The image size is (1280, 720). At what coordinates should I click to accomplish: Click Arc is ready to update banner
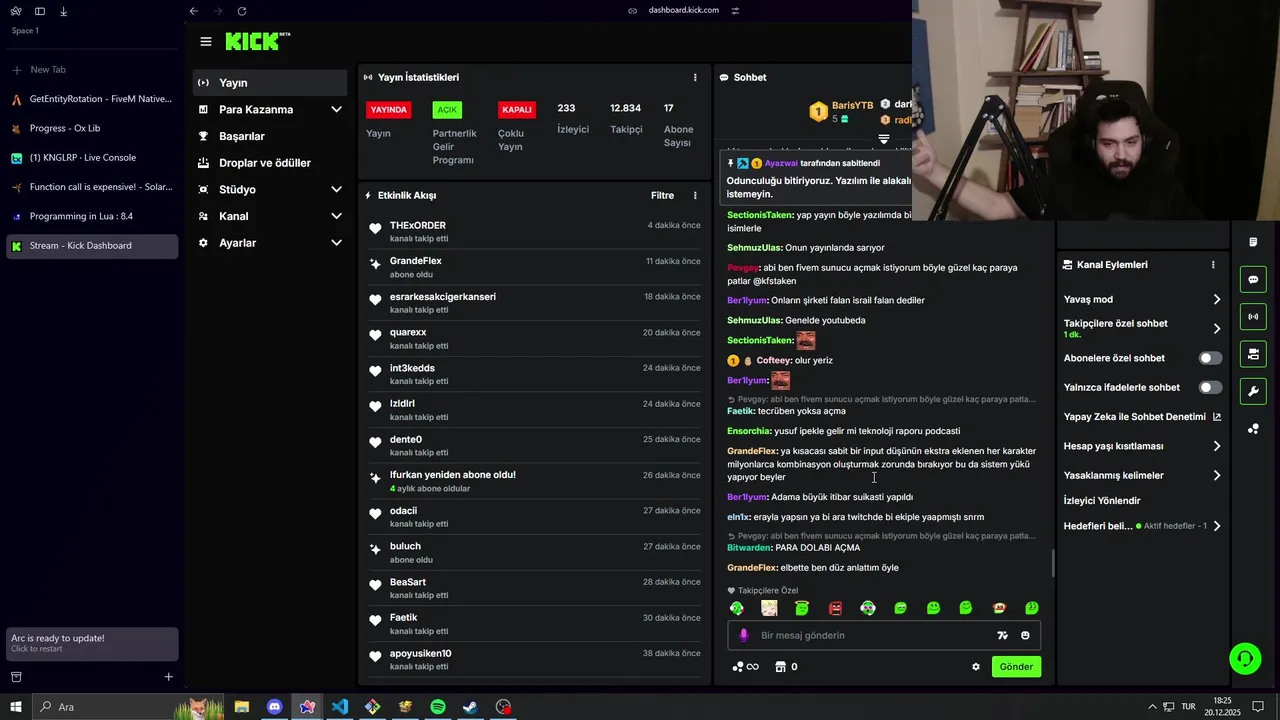[92, 643]
